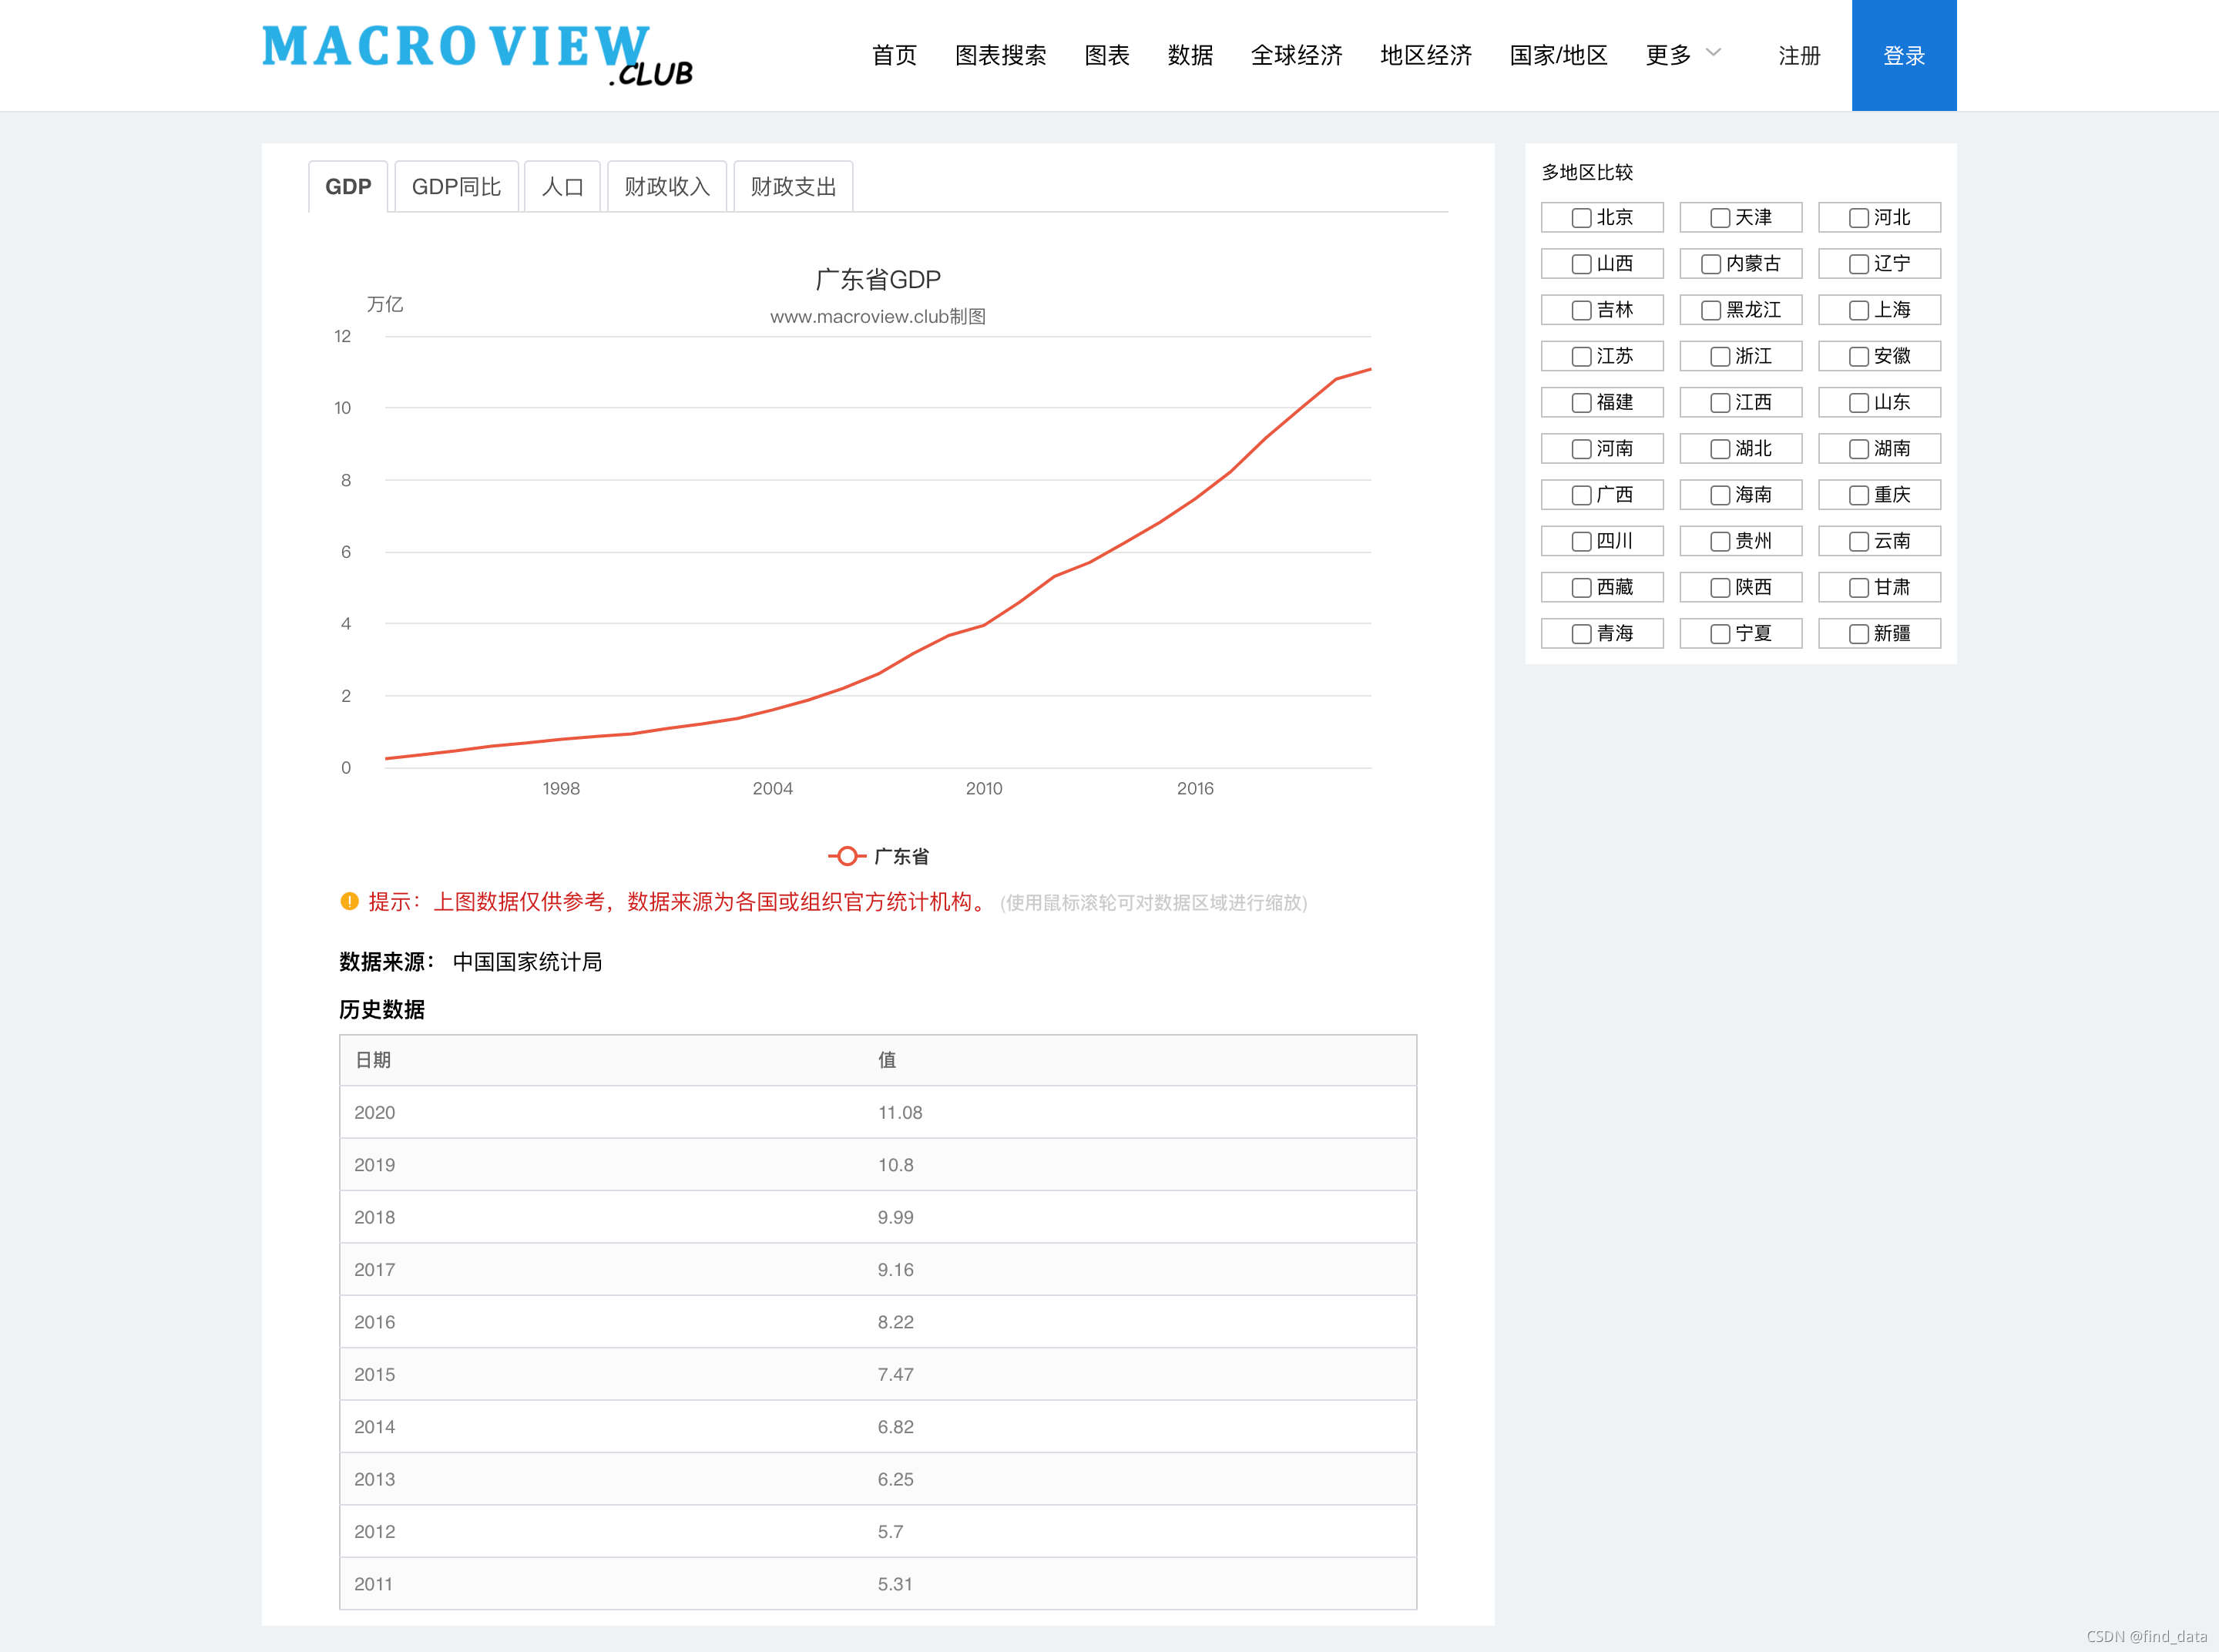Click the 中国国家统计局 source text
Image resolution: width=2219 pixels, height=1652 pixels.
527,962
